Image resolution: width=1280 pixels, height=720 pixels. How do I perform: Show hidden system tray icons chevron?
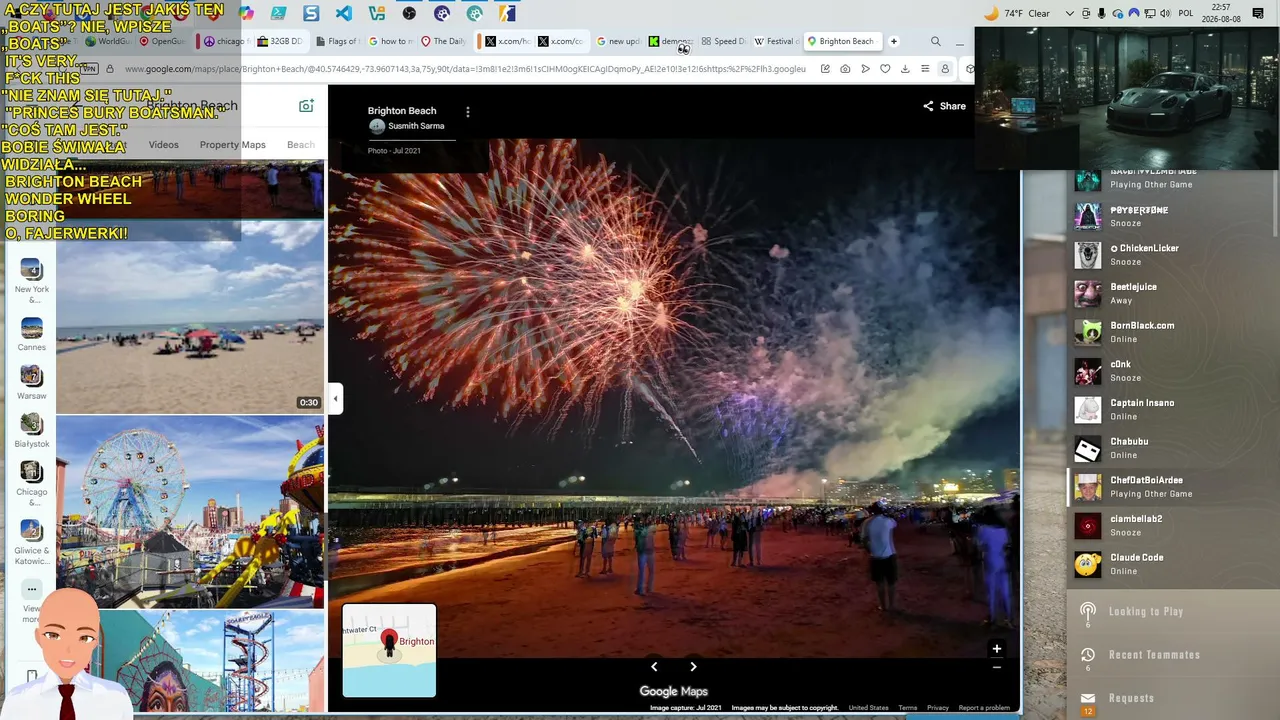coord(1070,13)
